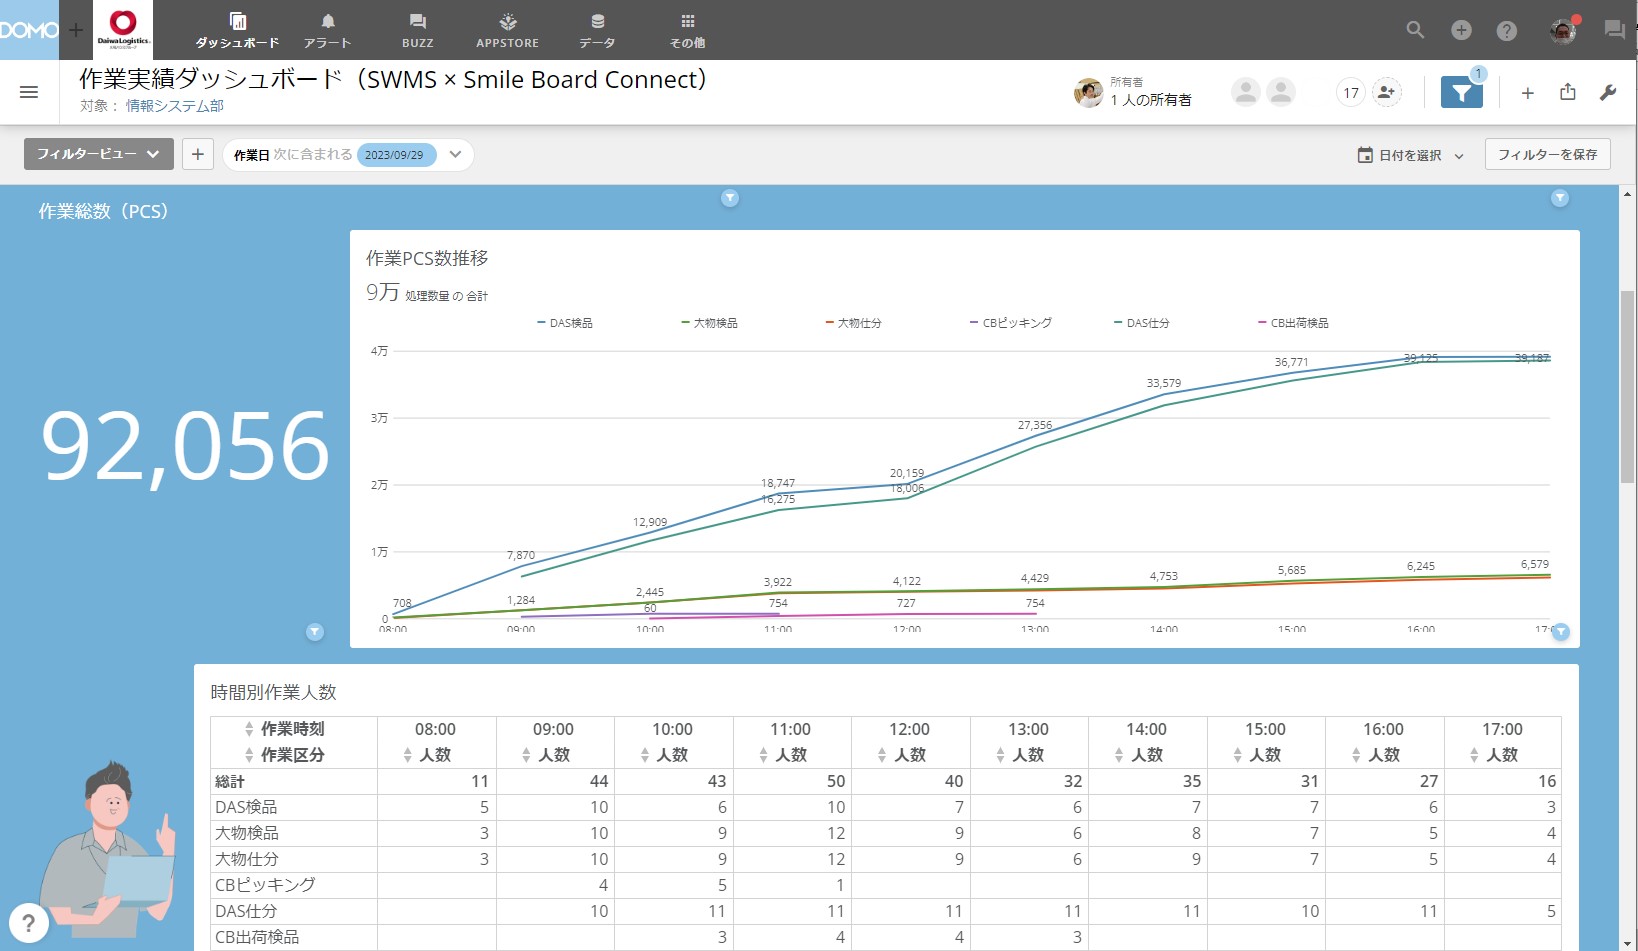
Task: Expand the フィルタービュー dropdown
Action: click(98, 154)
